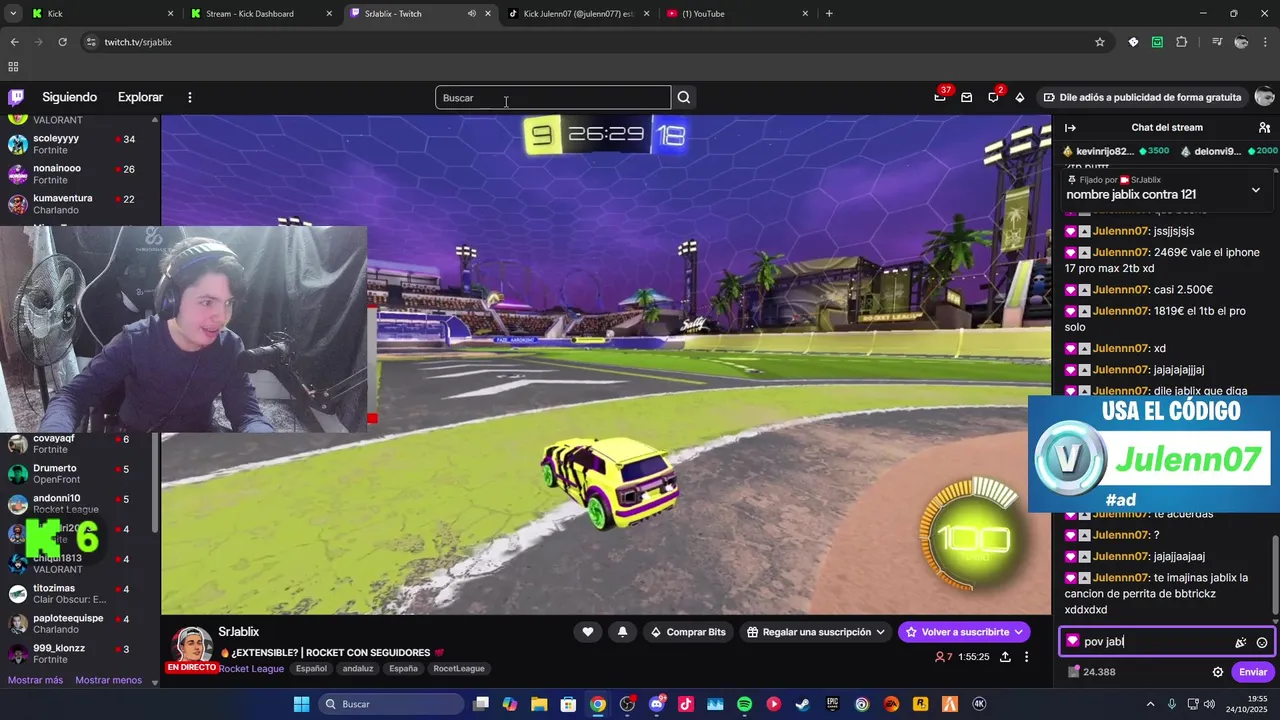
Task: Expand the pinned chat message
Action: tap(1256, 190)
